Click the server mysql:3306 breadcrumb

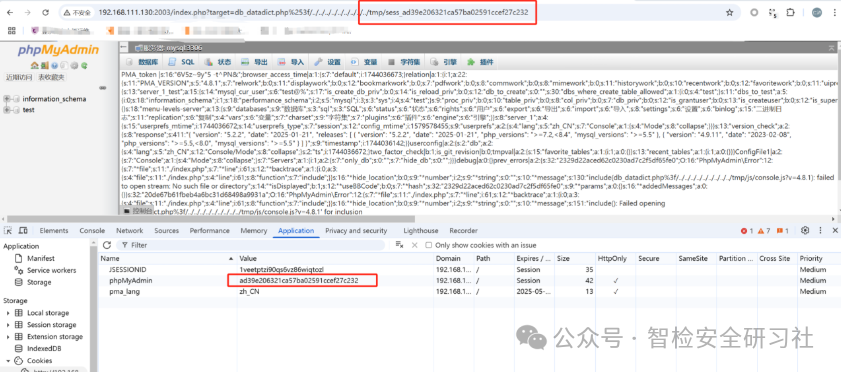169,48
